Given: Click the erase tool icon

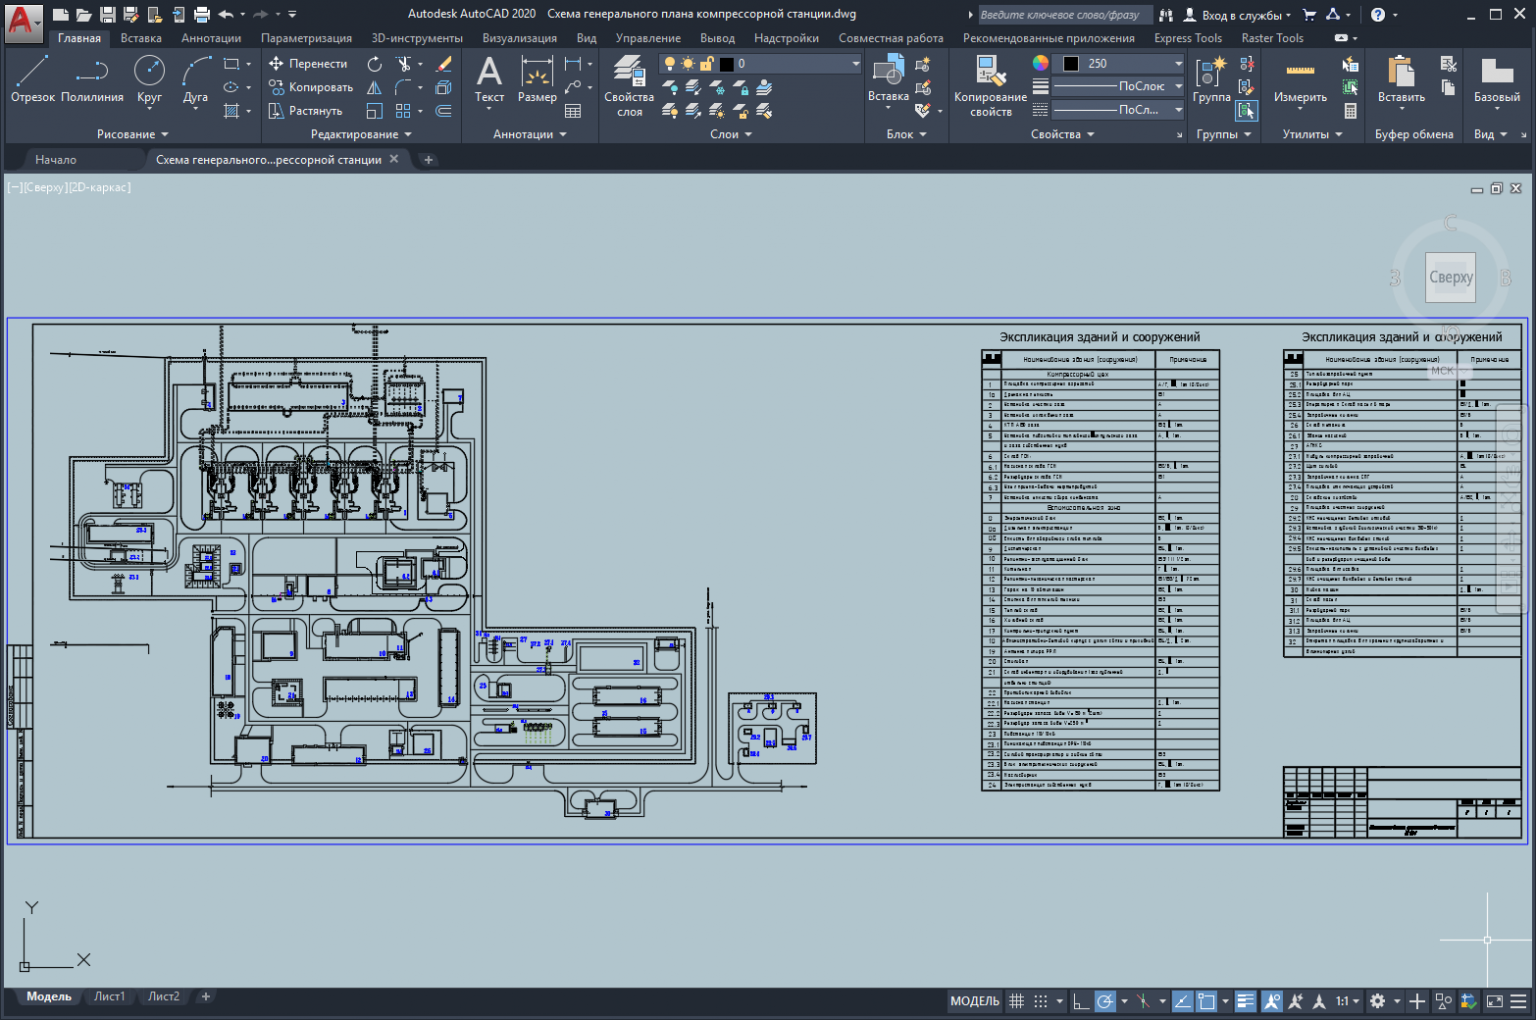Looking at the screenshot, I should click(444, 63).
